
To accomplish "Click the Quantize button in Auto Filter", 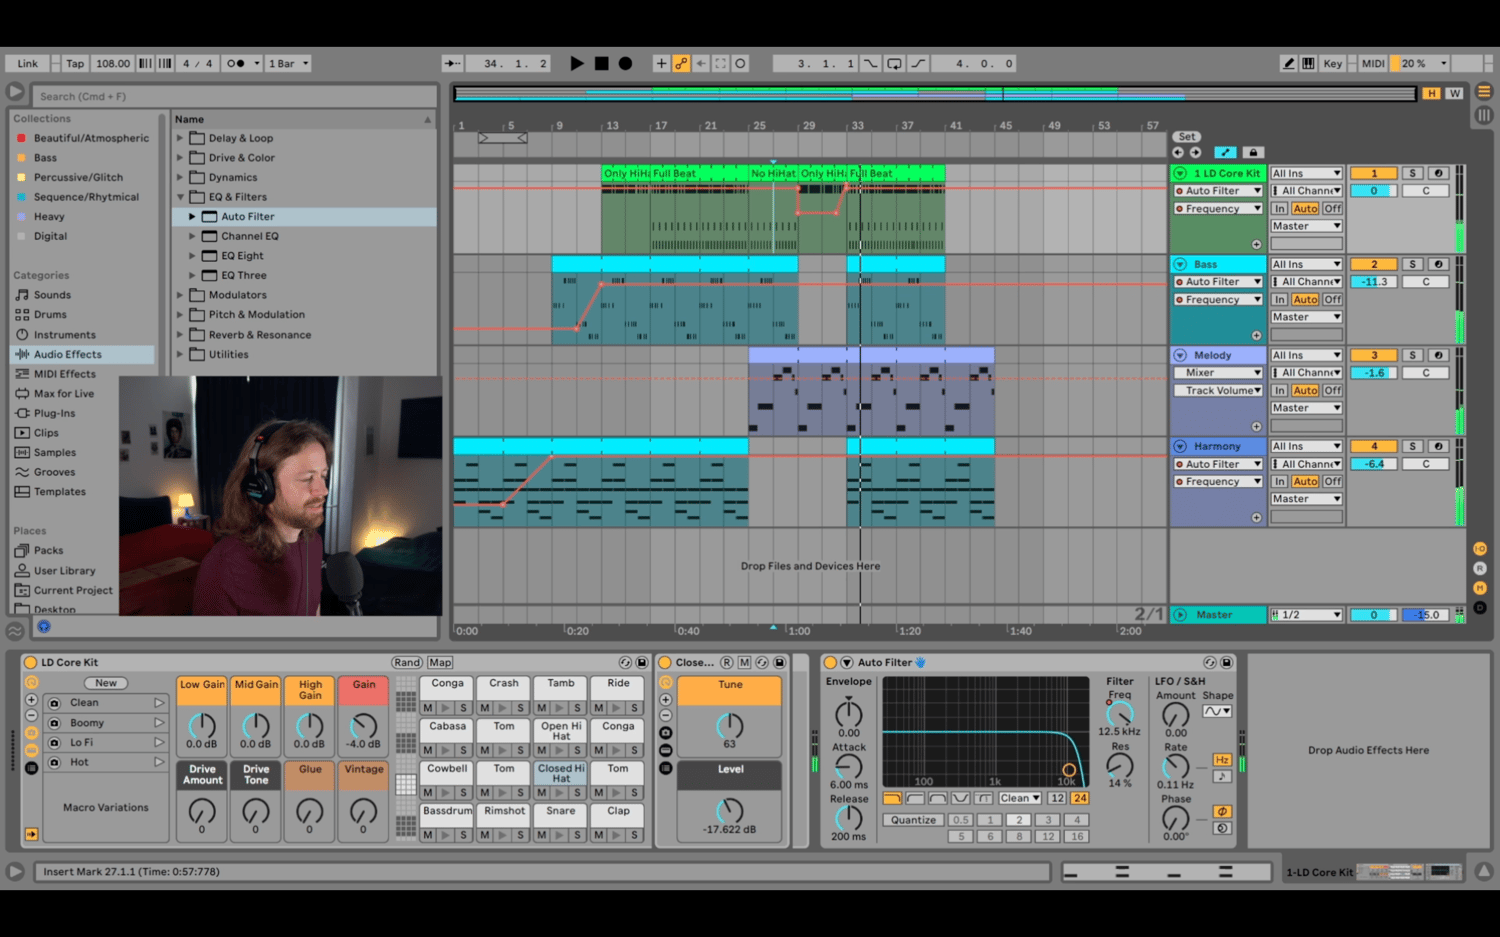I will pos(913,820).
